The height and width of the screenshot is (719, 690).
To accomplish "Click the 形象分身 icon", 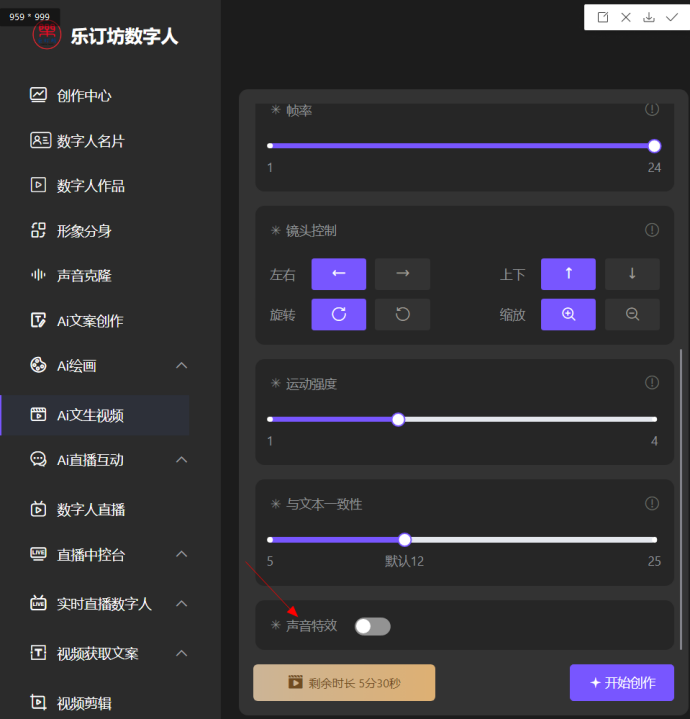I will [x=38, y=230].
